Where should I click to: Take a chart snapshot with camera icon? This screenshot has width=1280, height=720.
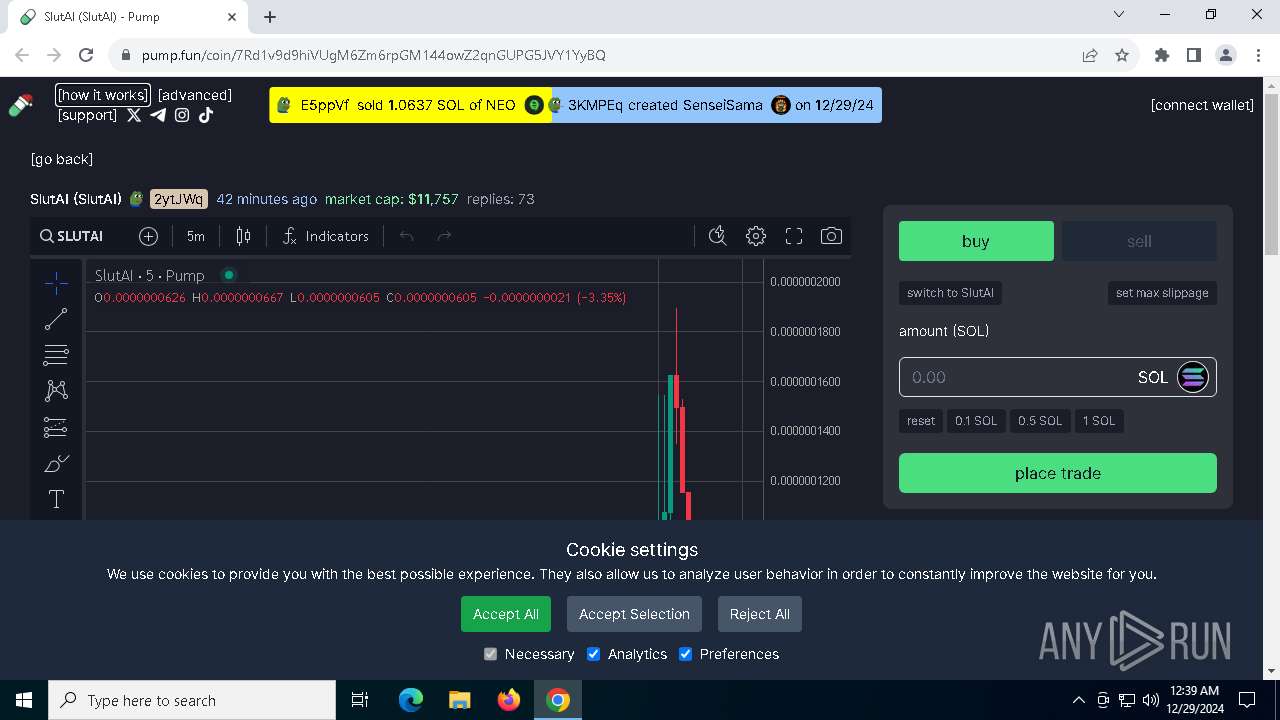(831, 236)
